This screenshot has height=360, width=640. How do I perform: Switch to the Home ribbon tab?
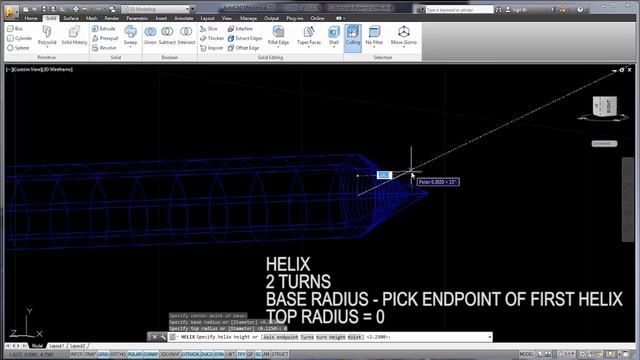tap(31, 18)
